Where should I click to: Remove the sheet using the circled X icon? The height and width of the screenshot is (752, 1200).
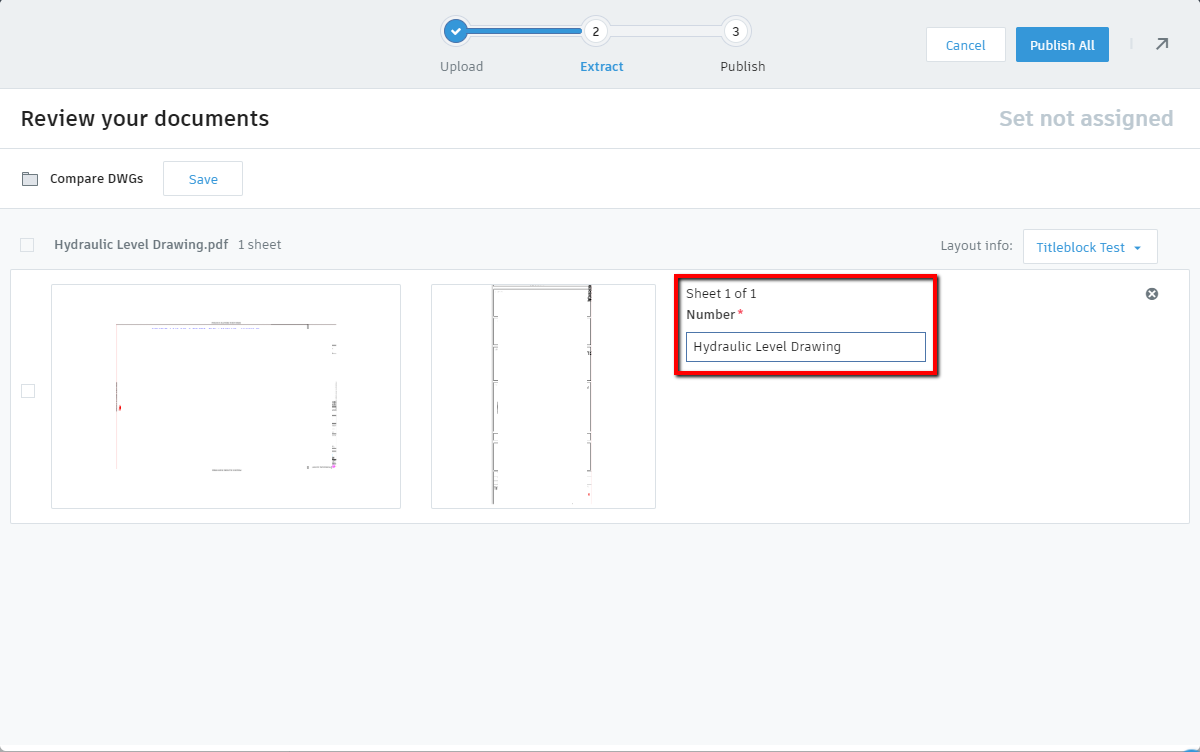click(1152, 294)
